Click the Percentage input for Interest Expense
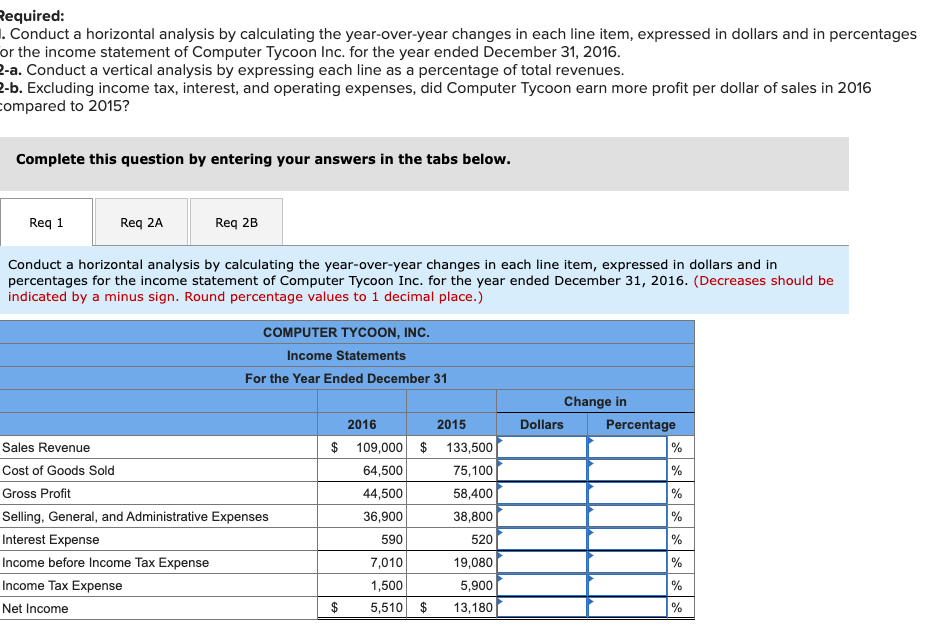936x631 pixels. [628, 539]
